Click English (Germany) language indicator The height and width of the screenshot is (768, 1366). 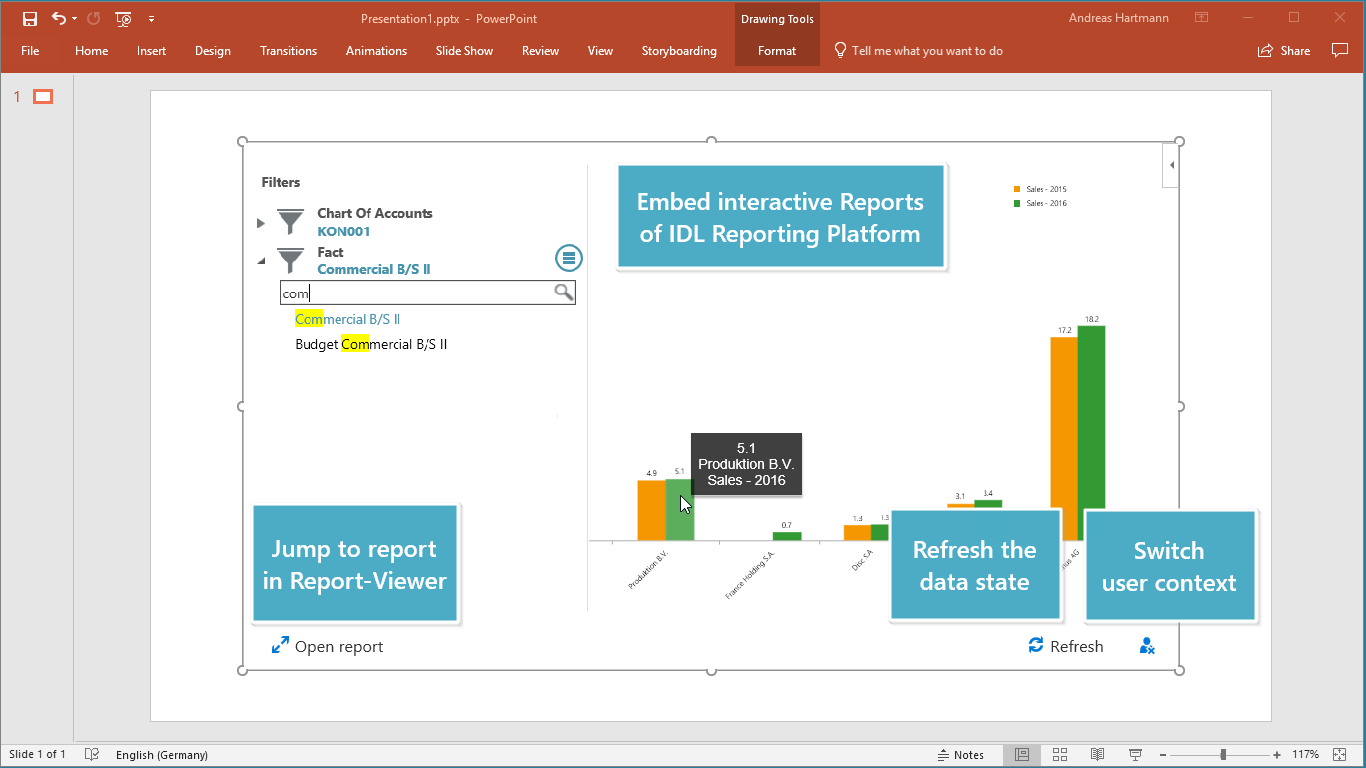(x=162, y=755)
